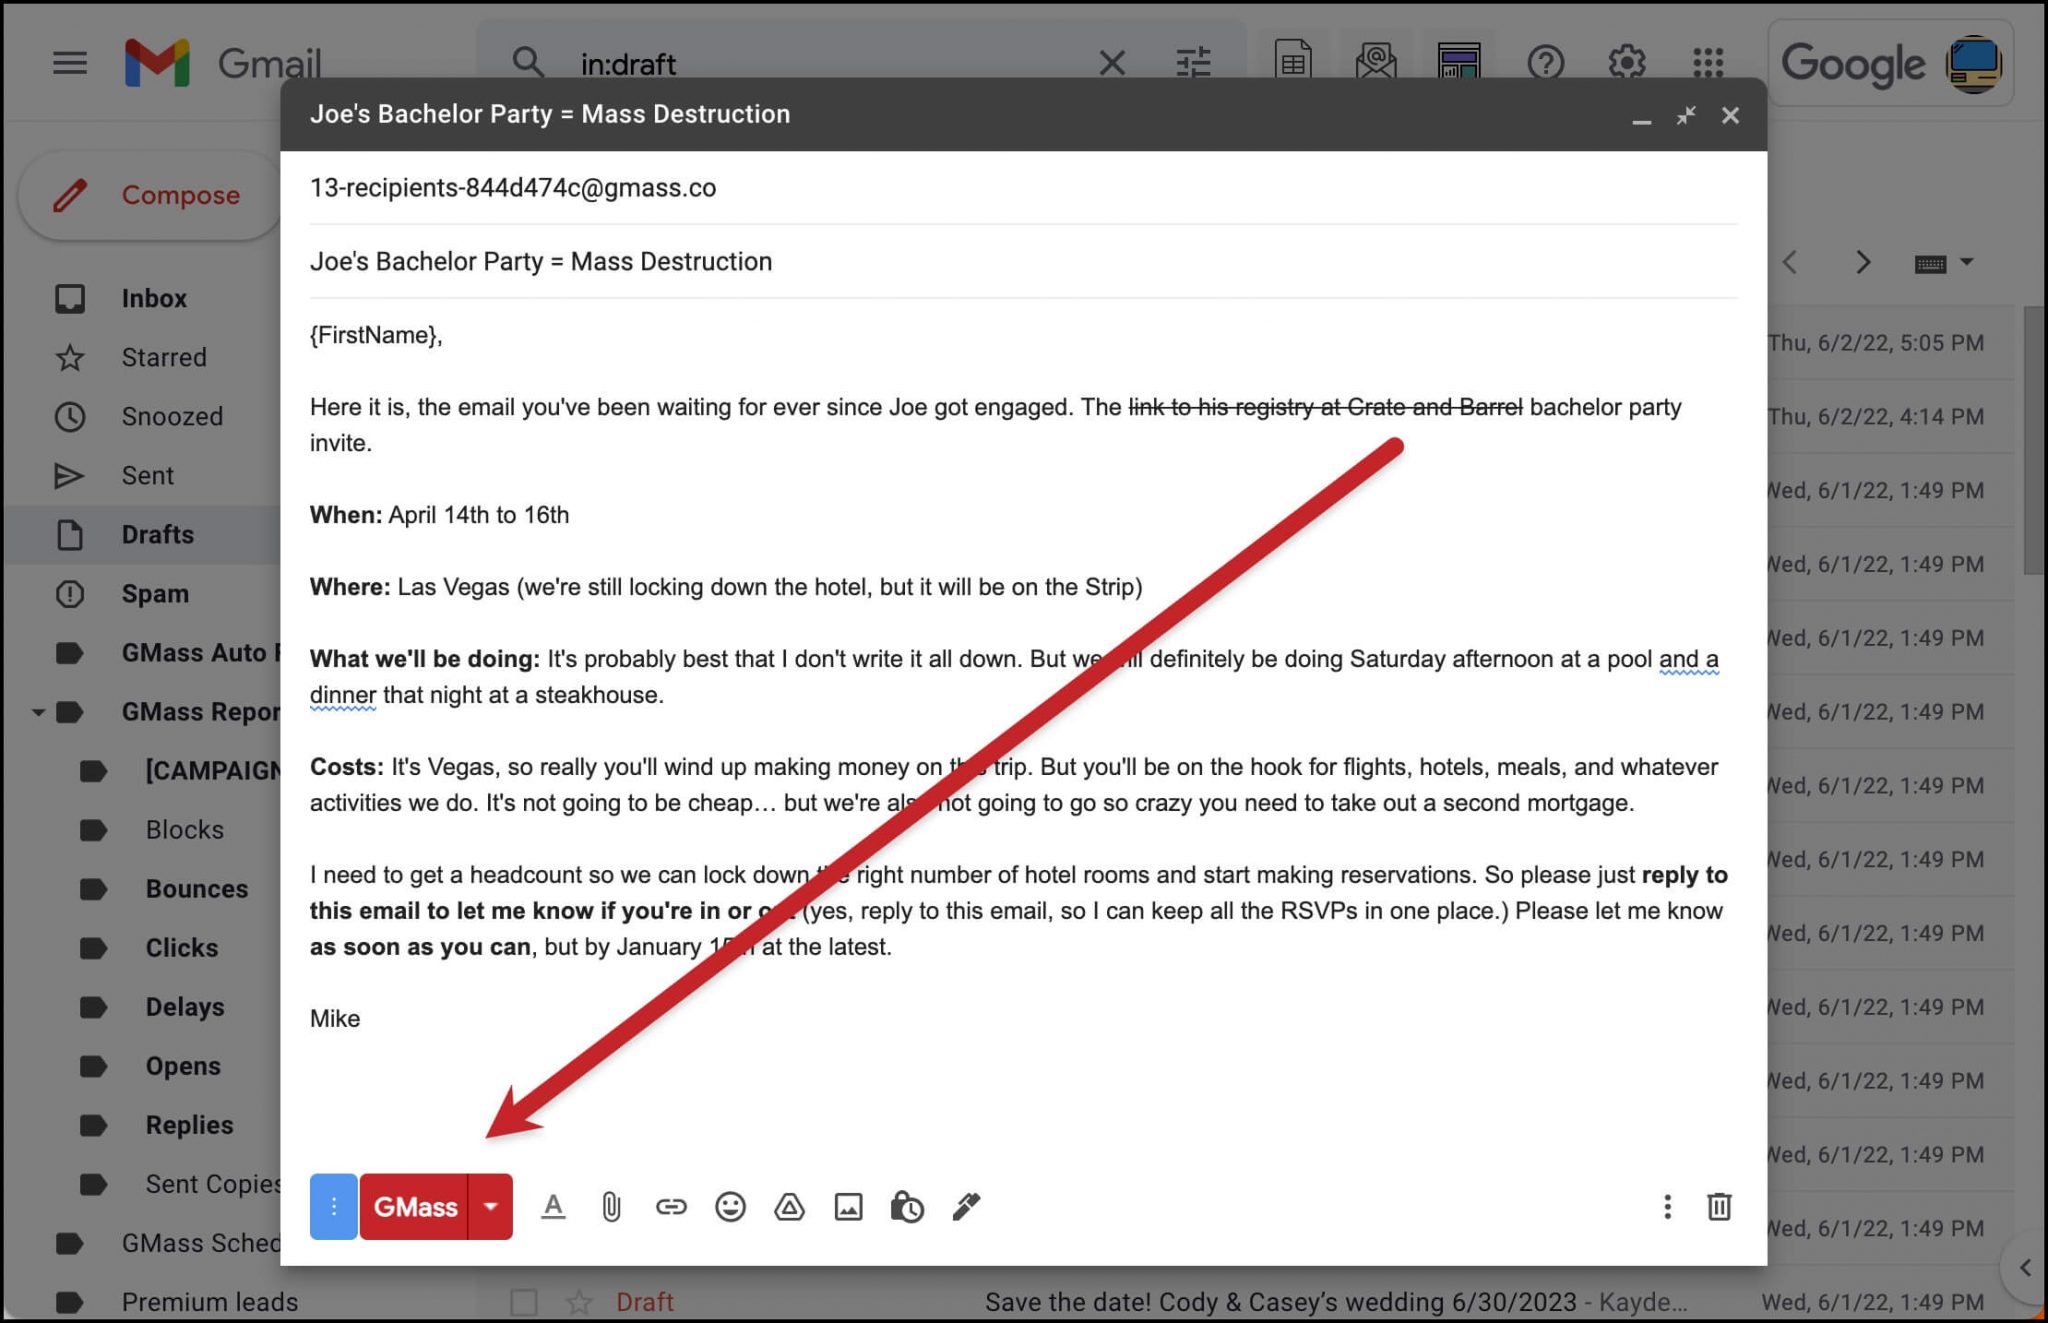
Task: Click the attachment paperclip icon
Action: [611, 1207]
